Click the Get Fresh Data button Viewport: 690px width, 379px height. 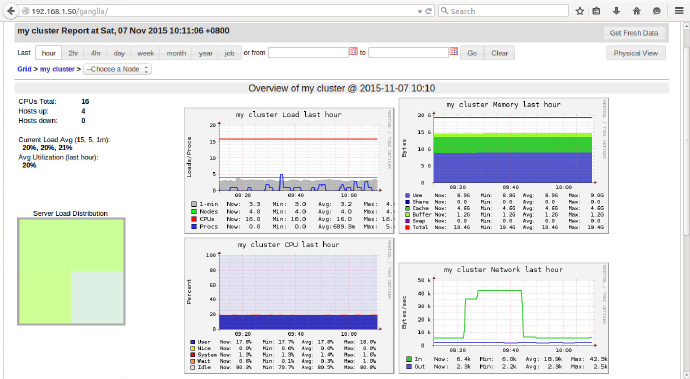tap(634, 33)
